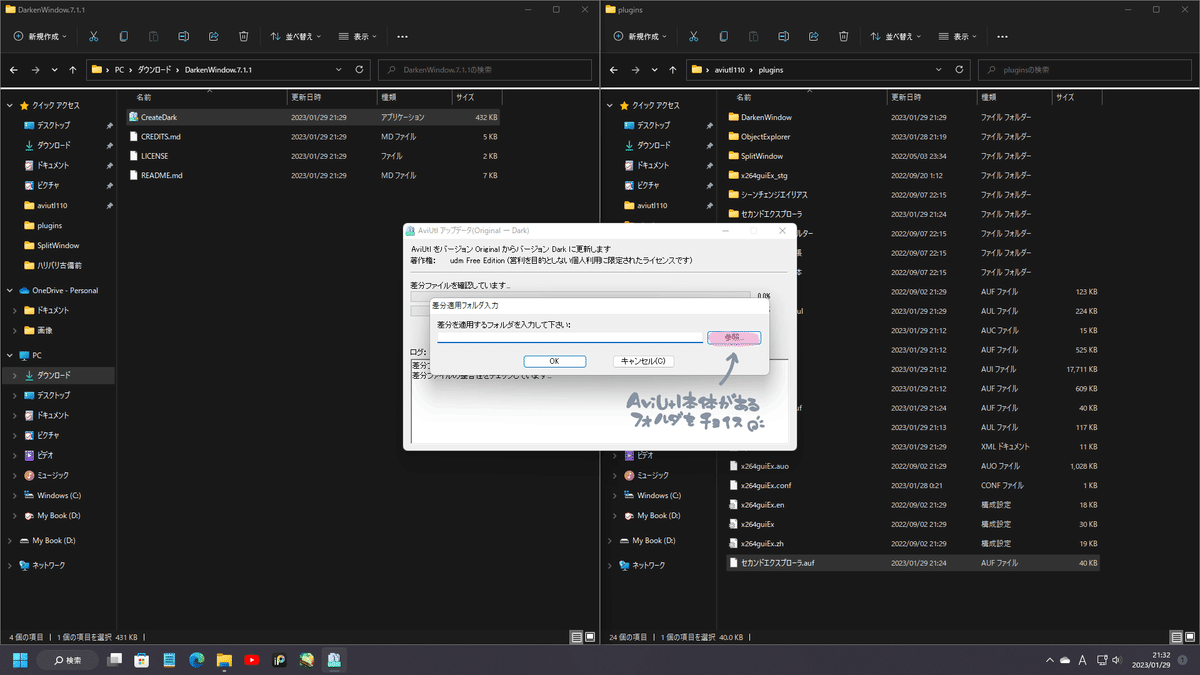Go forward in plugins window navigation
The width and height of the screenshot is (1200, 675).
pyautogui.click(x=636, y=70)
